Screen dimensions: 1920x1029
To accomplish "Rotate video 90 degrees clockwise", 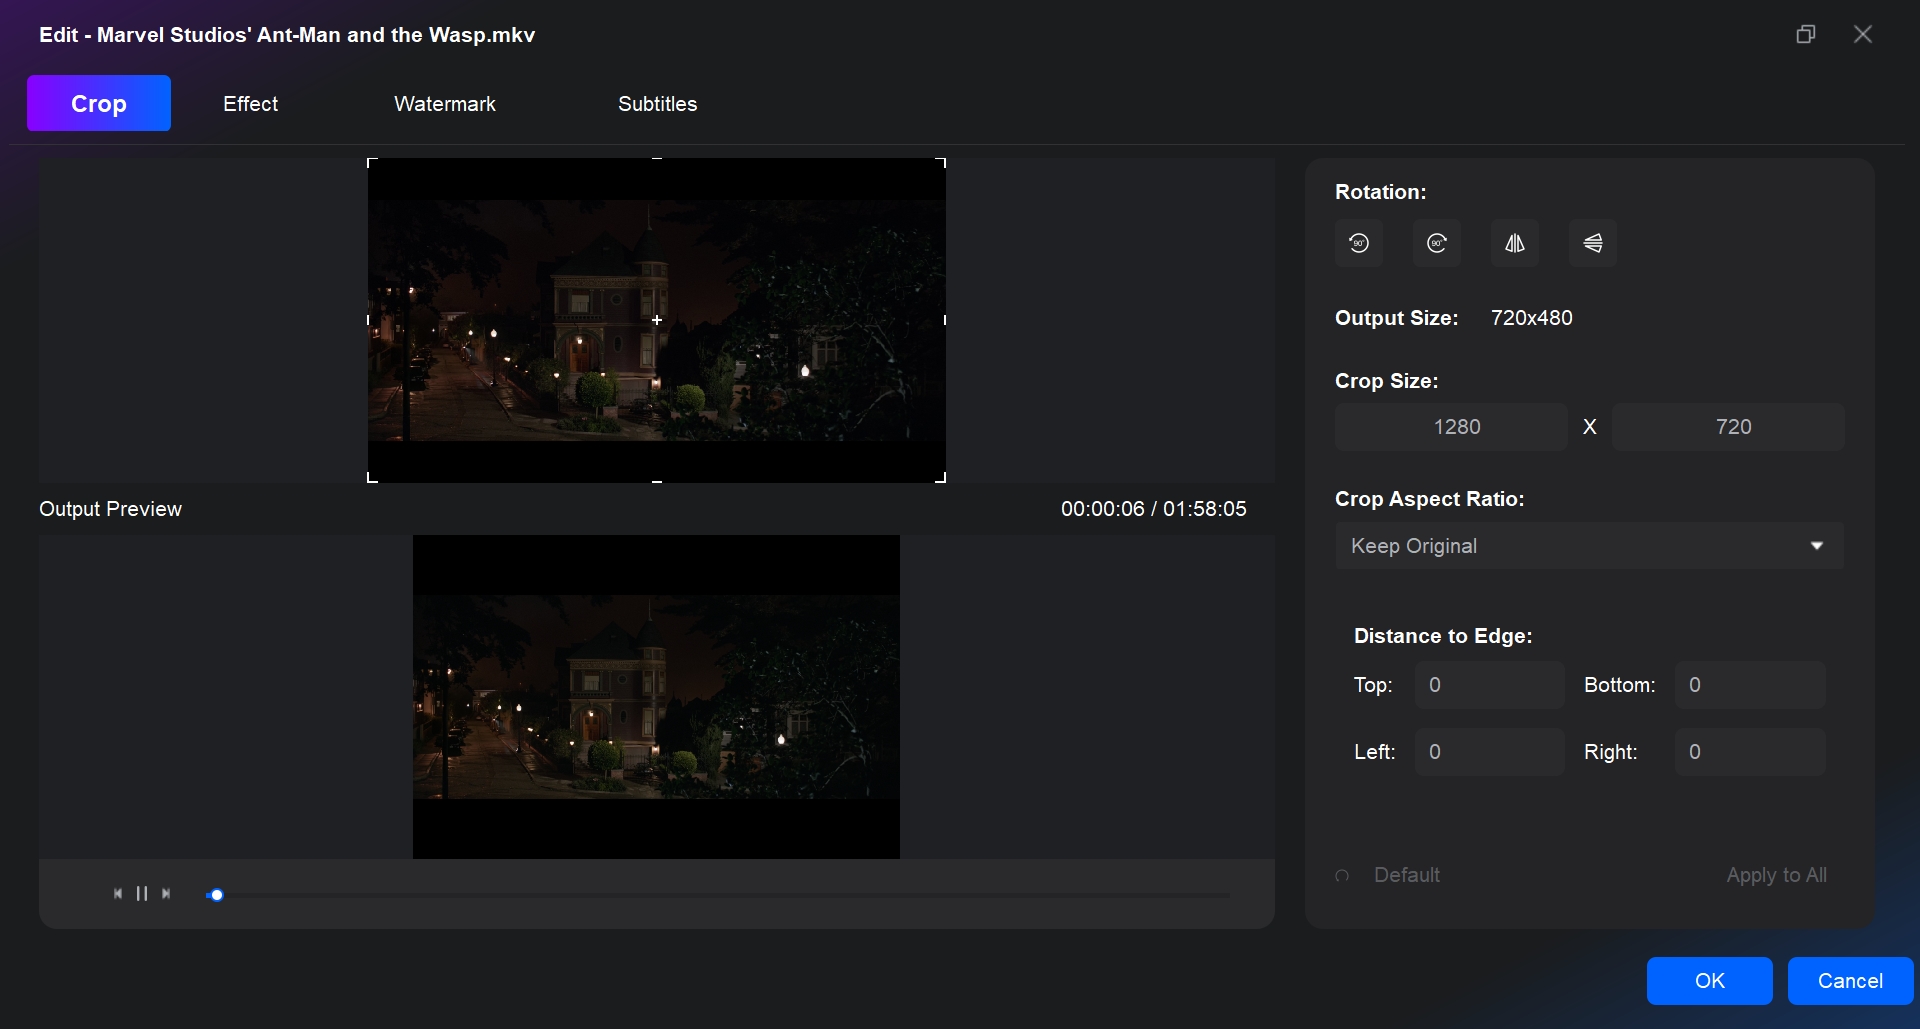I will [1436, 243].
